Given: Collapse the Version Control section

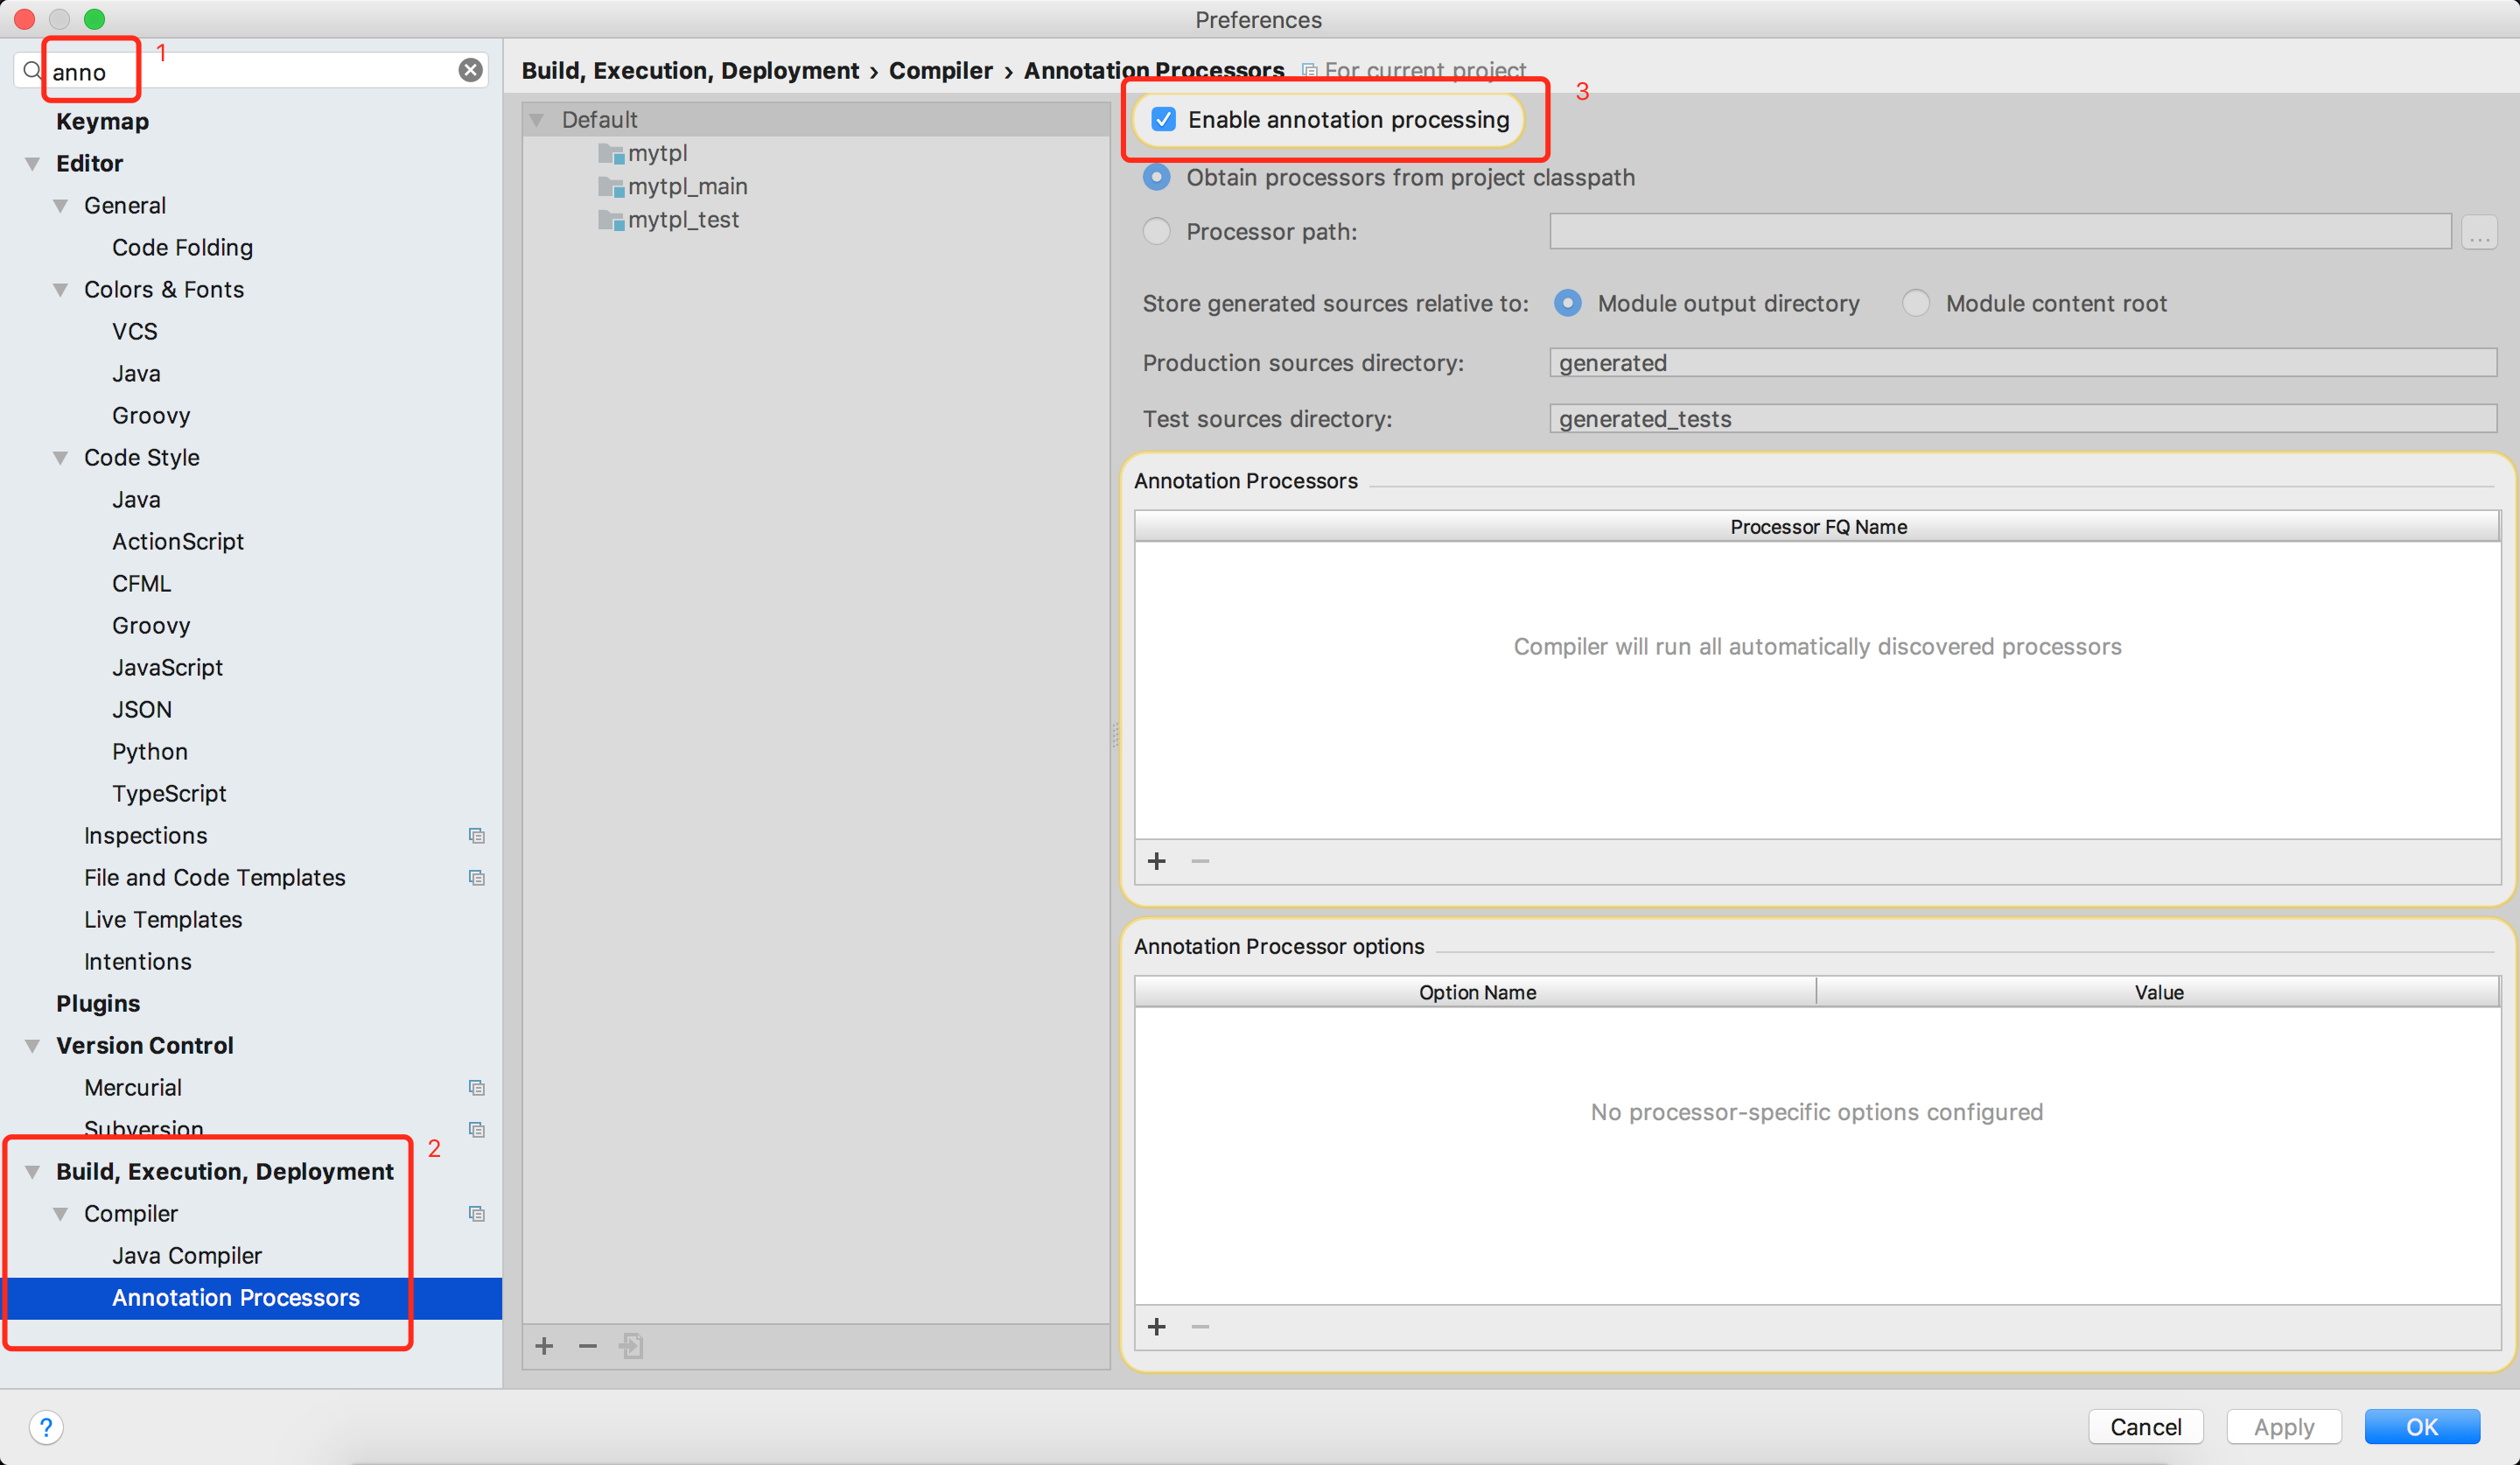Looking at the screenshot, I should 33,1045.
